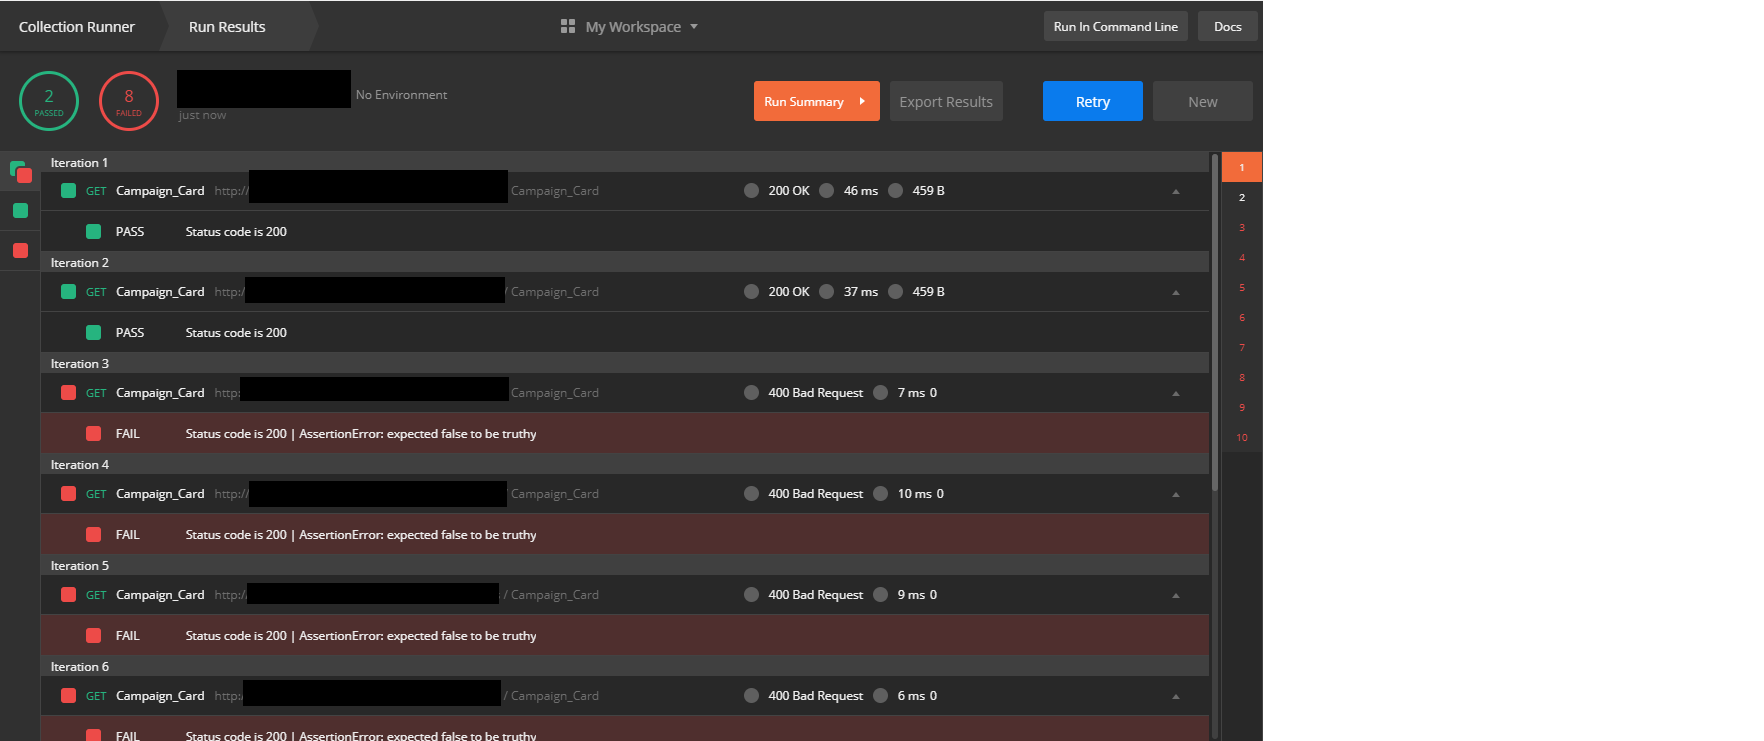Viewport: 1764px width, 741px height.
Task: Click the red FAIL indicator under Iteration 3
Action: click(x=93, y=433)
